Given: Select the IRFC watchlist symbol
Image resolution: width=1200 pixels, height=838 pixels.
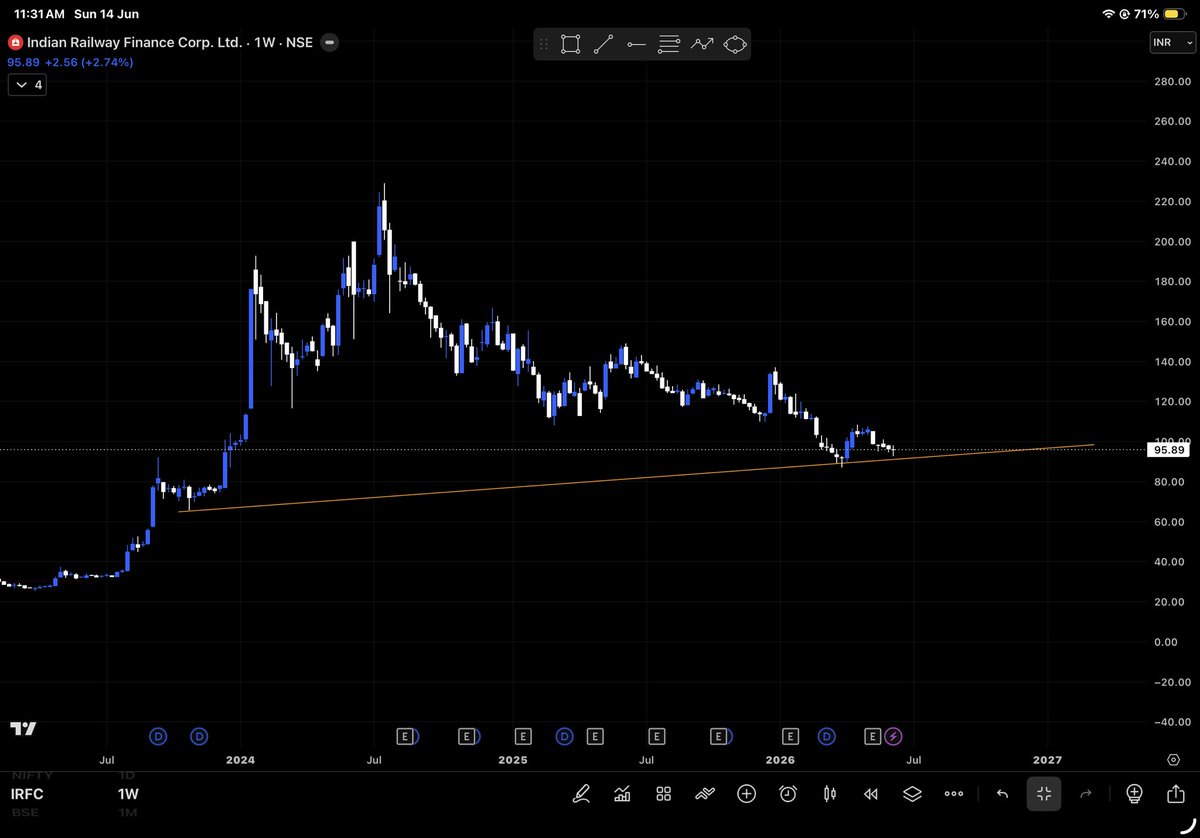Looking at the screenshot, I should pyautogui.click(x=28, y=794).
